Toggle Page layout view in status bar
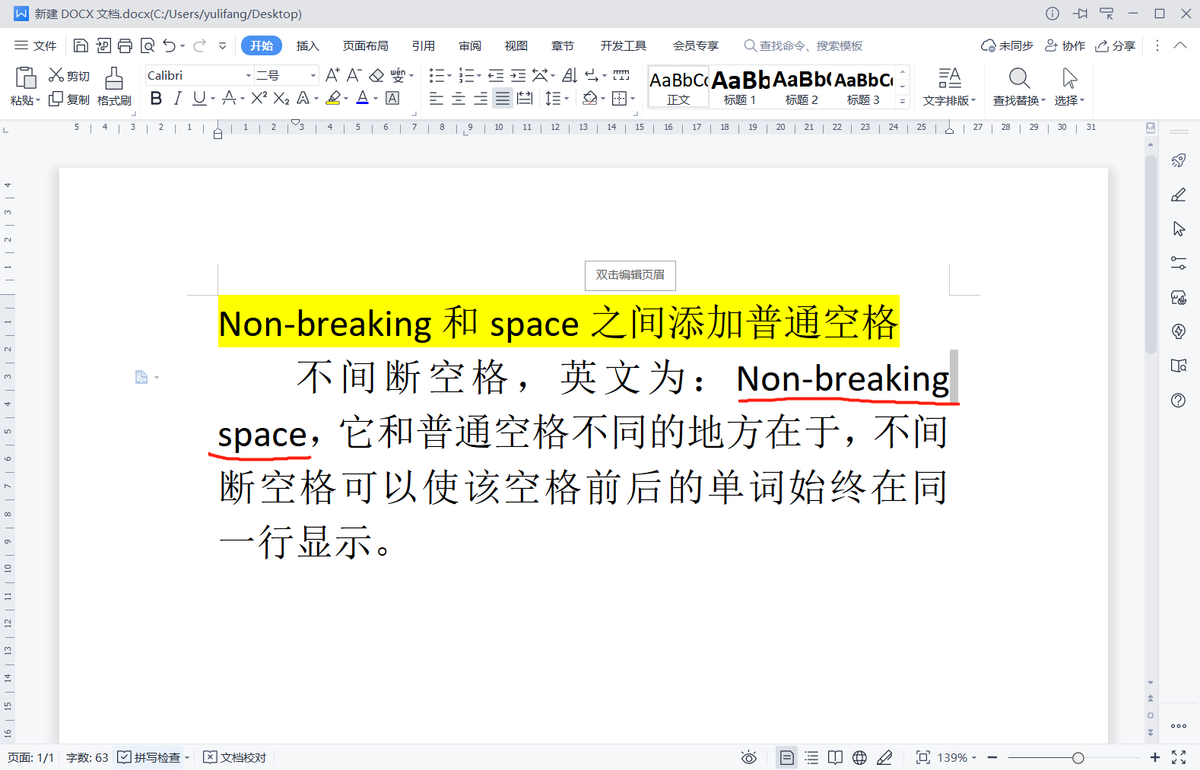1200x770 pixels. [x=787, y=758]
